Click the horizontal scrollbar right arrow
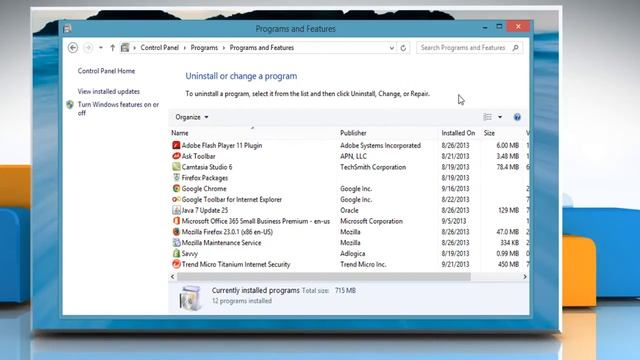640x360 pixels. pyautogui.click(x=525, y=277)
